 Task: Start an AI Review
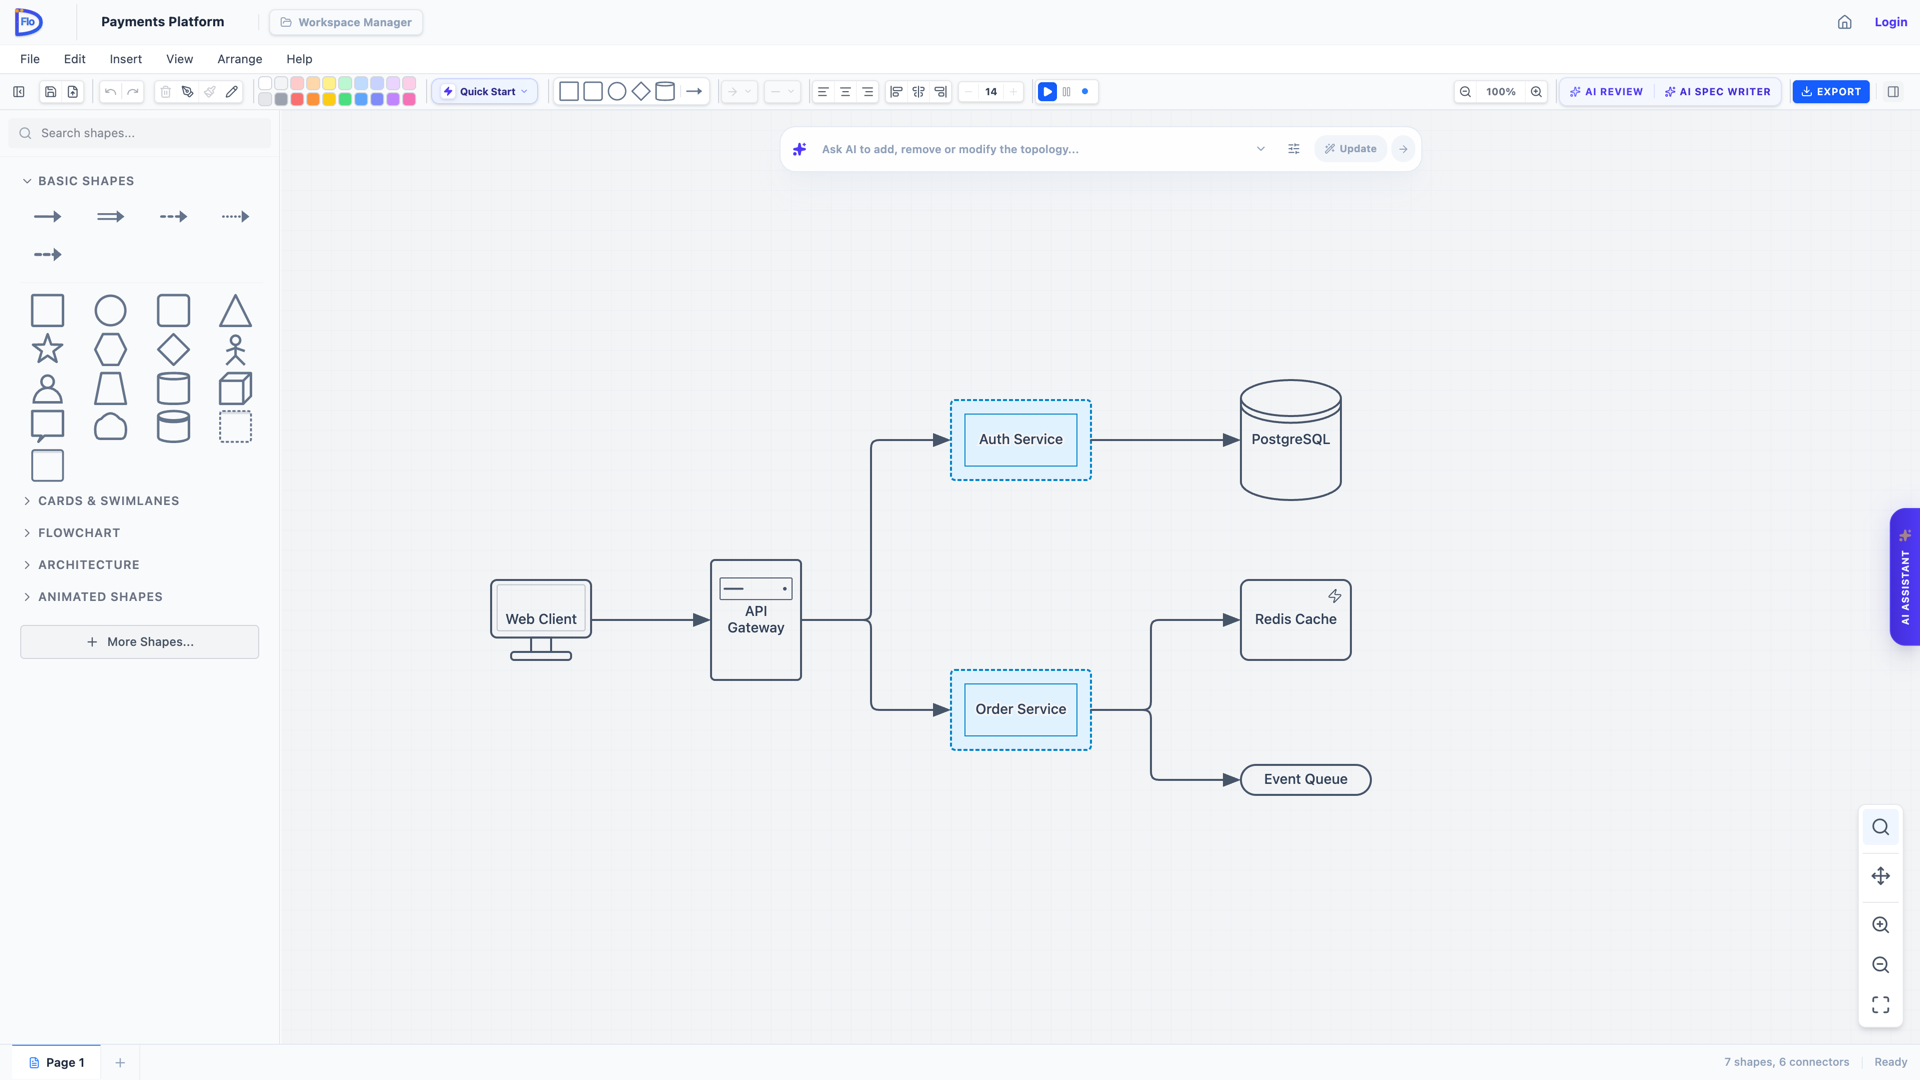click(x=1606, y=92)
